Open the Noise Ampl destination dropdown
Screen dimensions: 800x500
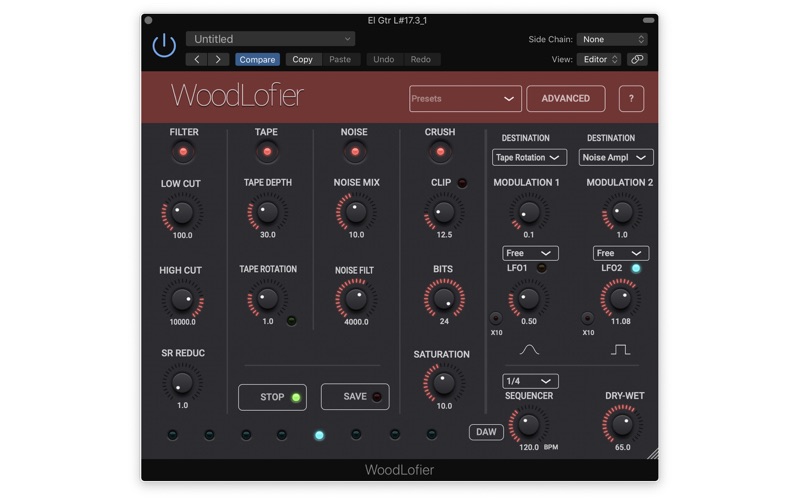[616, 157]
